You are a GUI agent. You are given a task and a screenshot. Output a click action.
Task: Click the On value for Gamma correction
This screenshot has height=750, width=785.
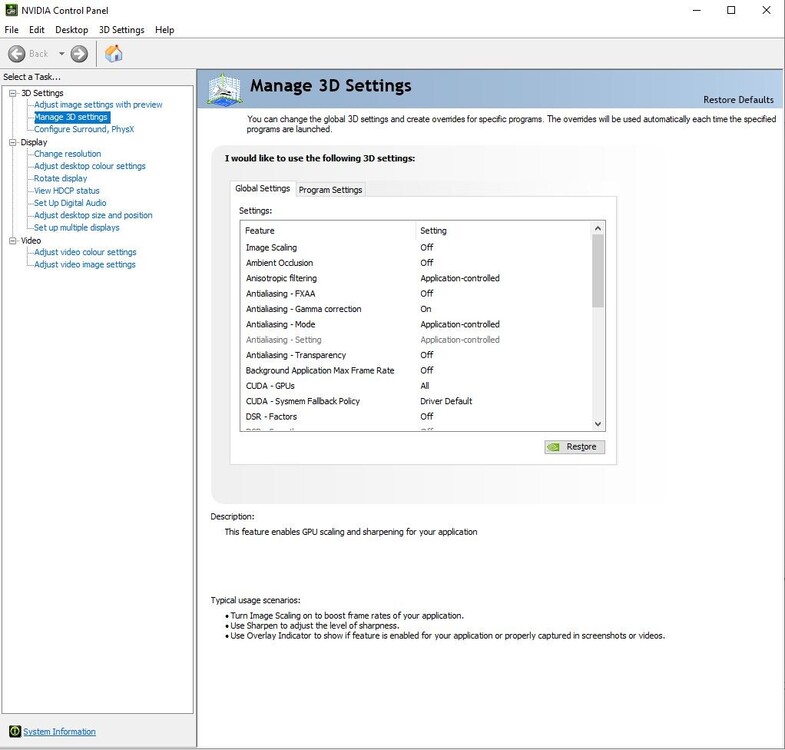click(426, 309)
